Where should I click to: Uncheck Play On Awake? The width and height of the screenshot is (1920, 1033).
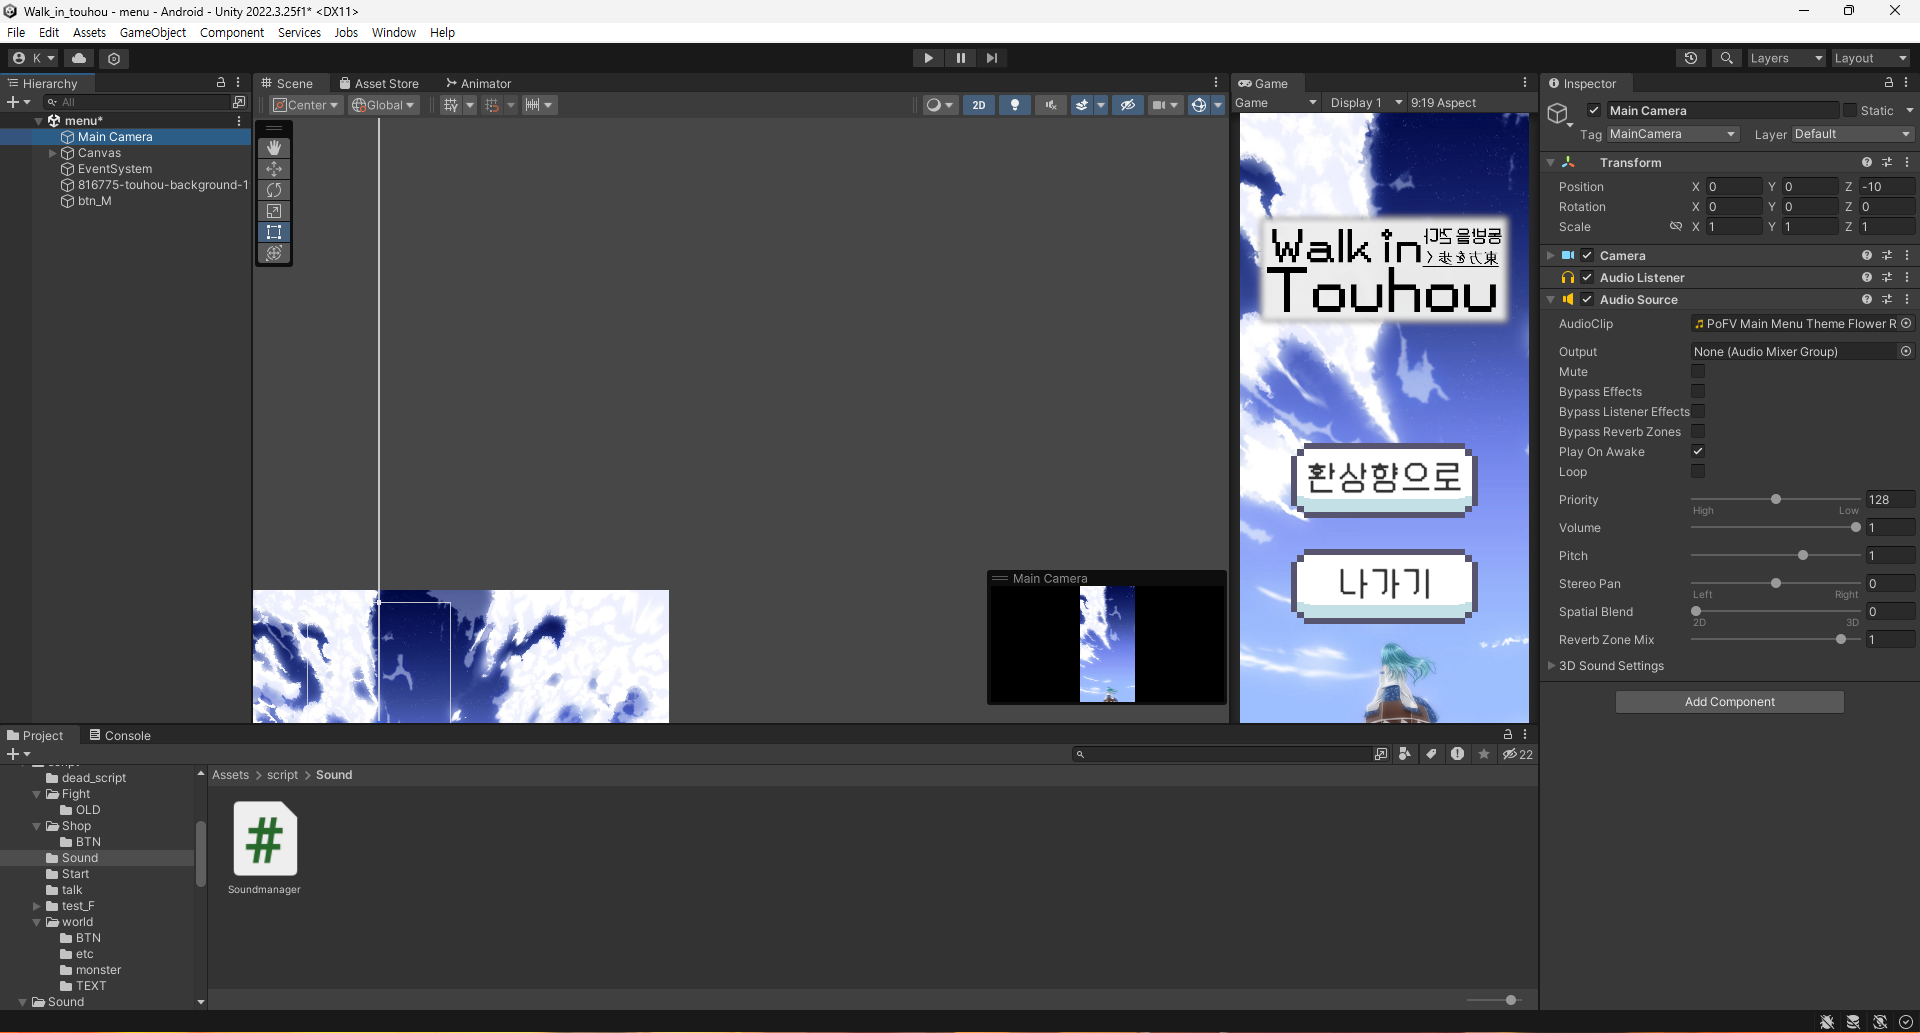coord(1698,452)
